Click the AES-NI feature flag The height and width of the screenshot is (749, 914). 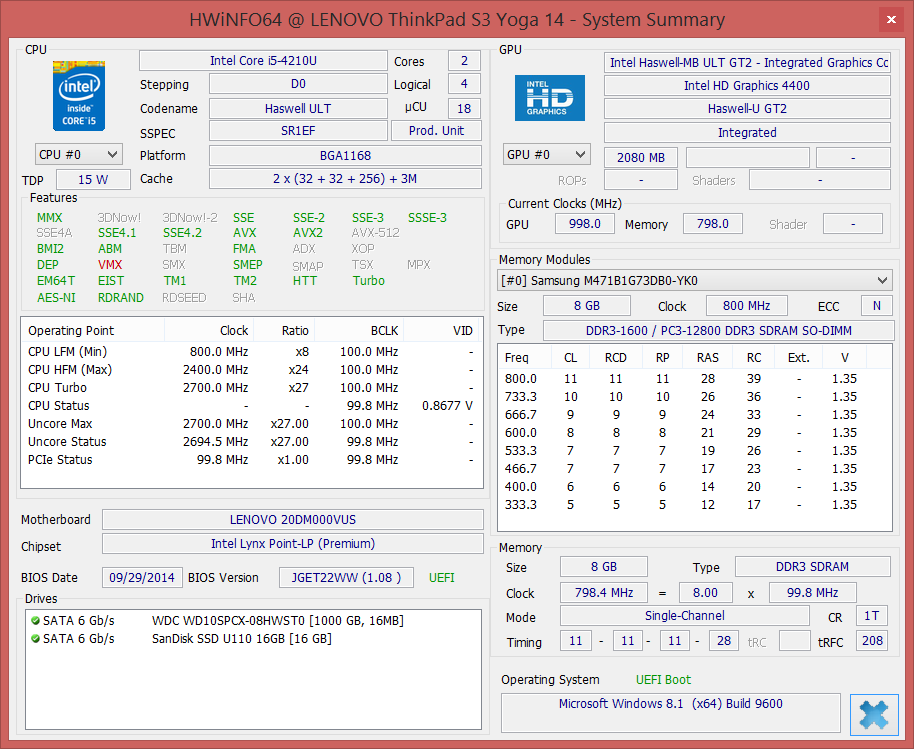56,298
